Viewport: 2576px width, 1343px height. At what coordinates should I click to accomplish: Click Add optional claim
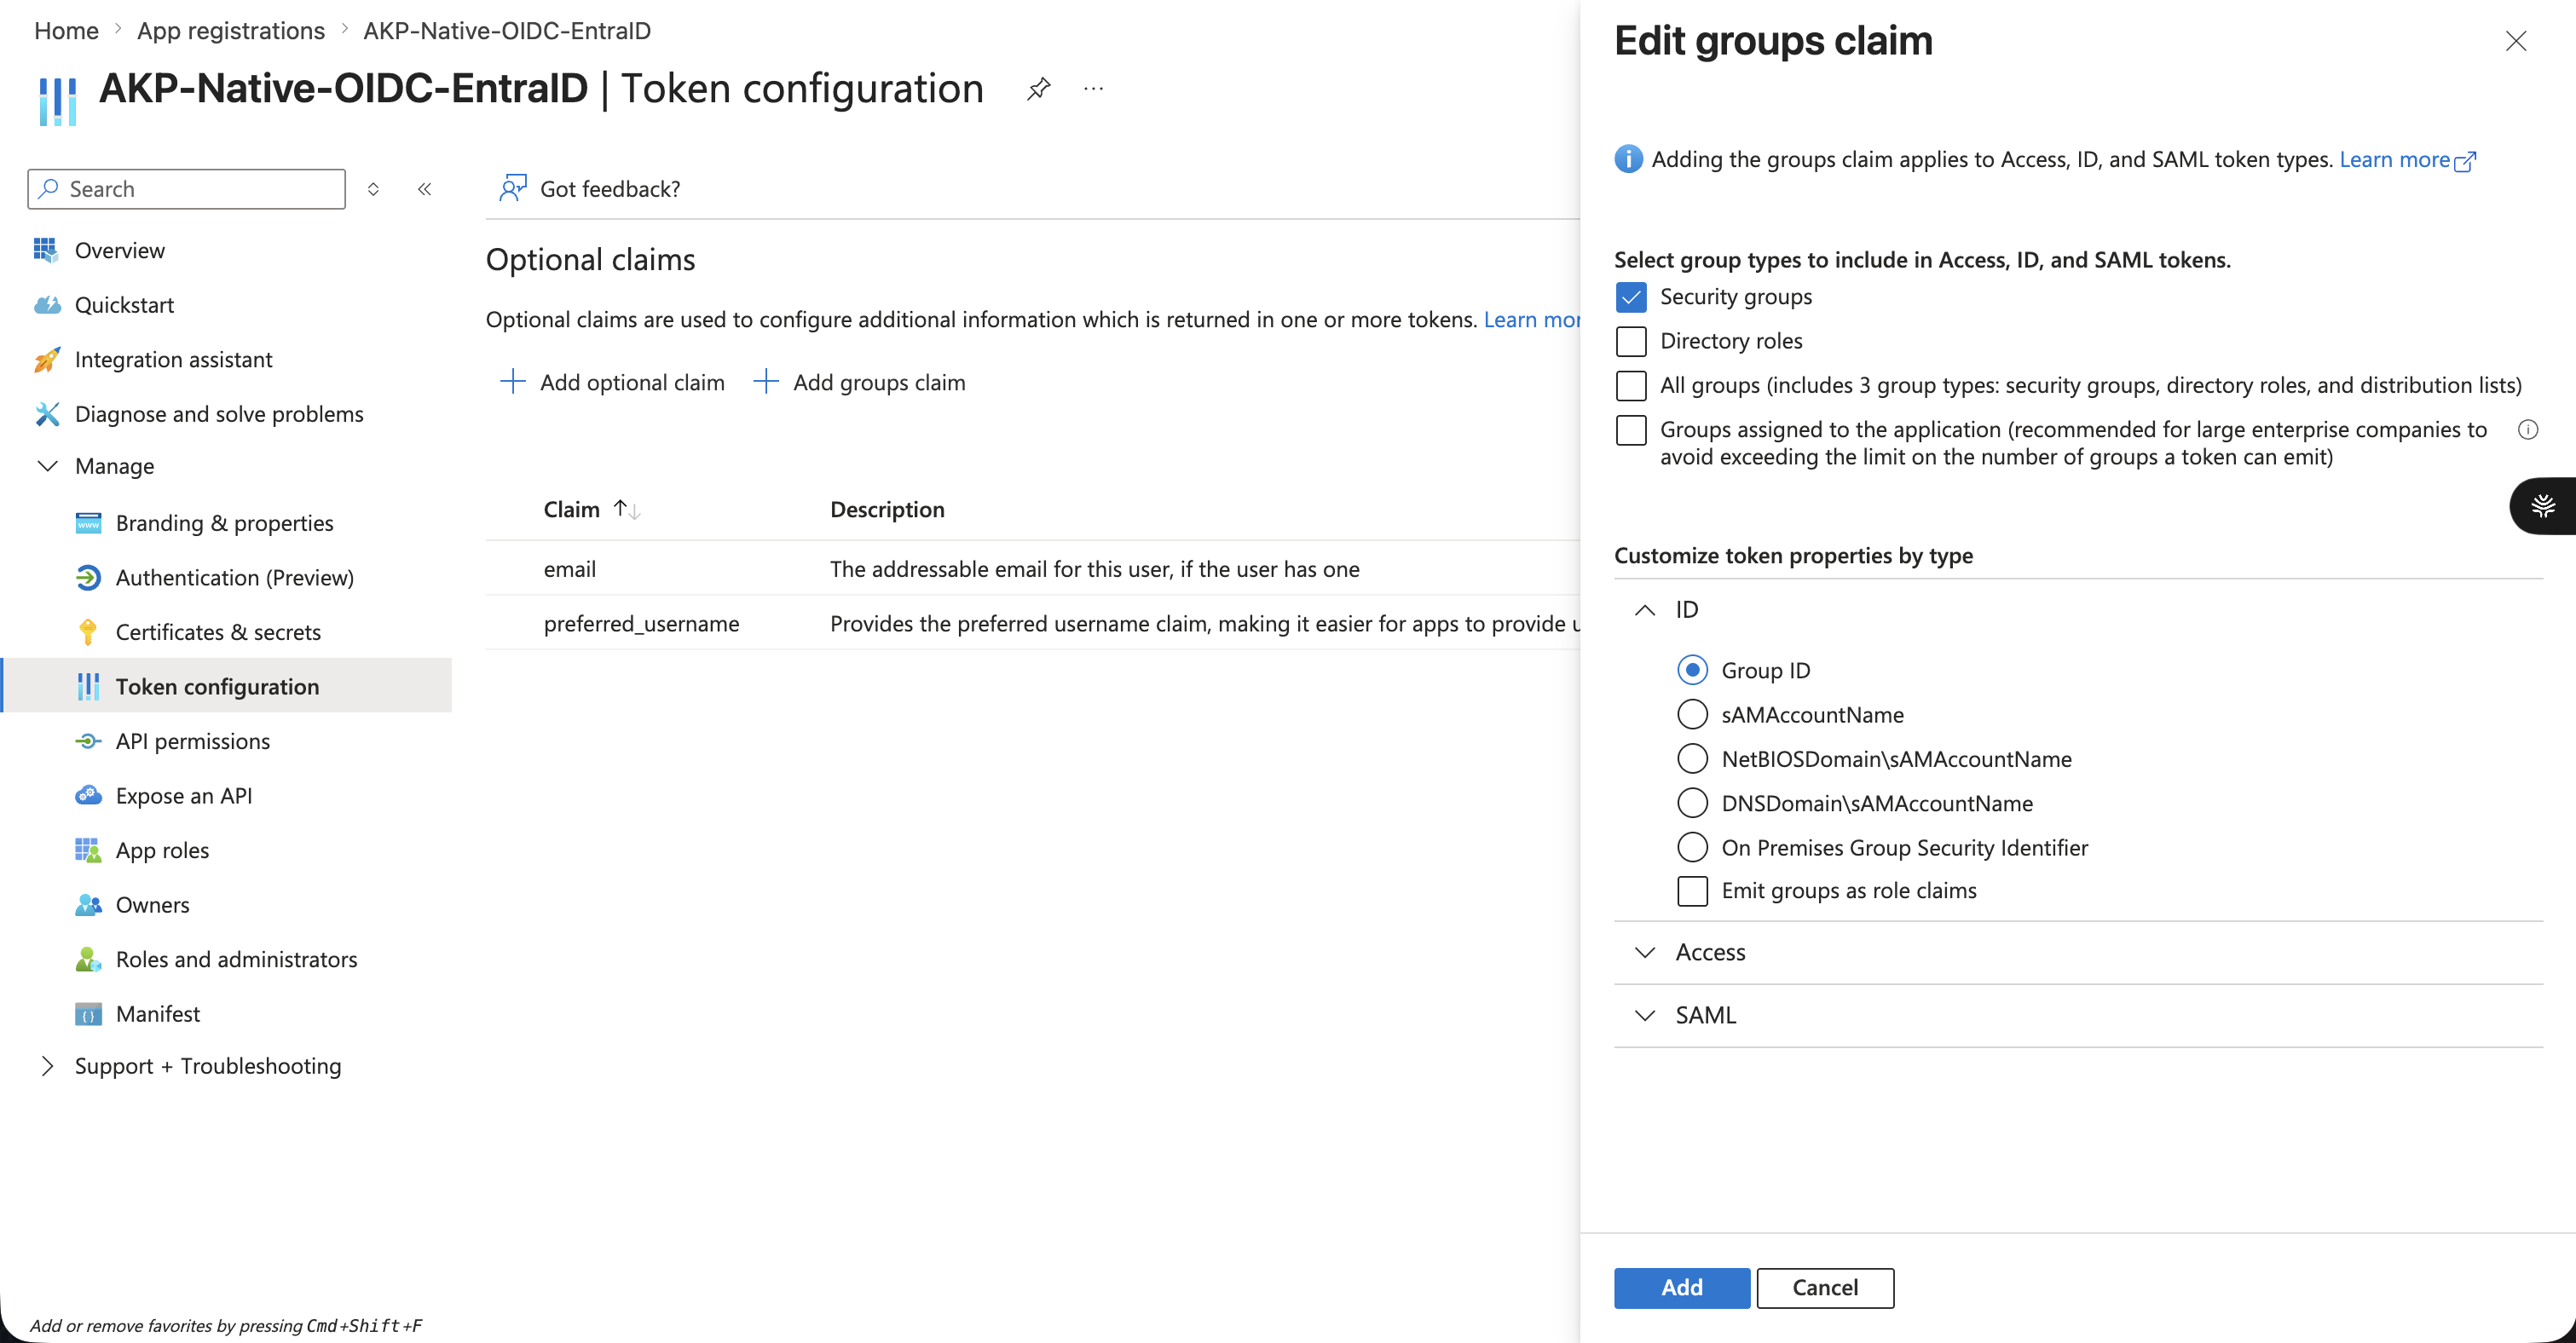pos(612,382)
